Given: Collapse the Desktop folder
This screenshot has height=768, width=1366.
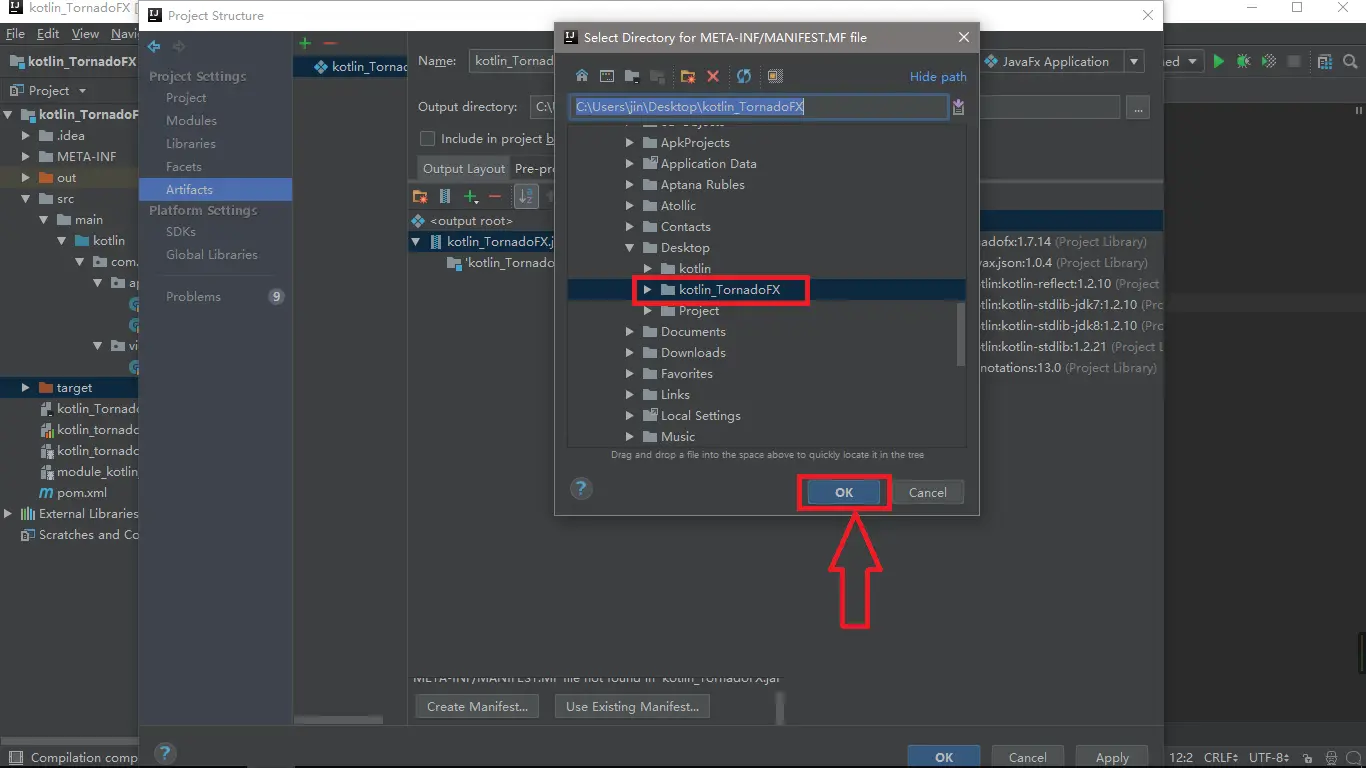Looking at the screenshot, I should (x=630, y=248).
